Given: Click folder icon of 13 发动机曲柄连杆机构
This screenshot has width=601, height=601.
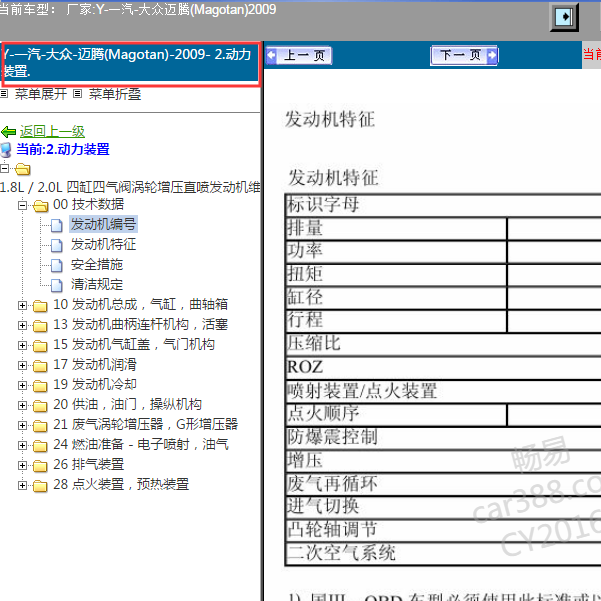Looking at the screenshot, I should (x=40, y=326).
